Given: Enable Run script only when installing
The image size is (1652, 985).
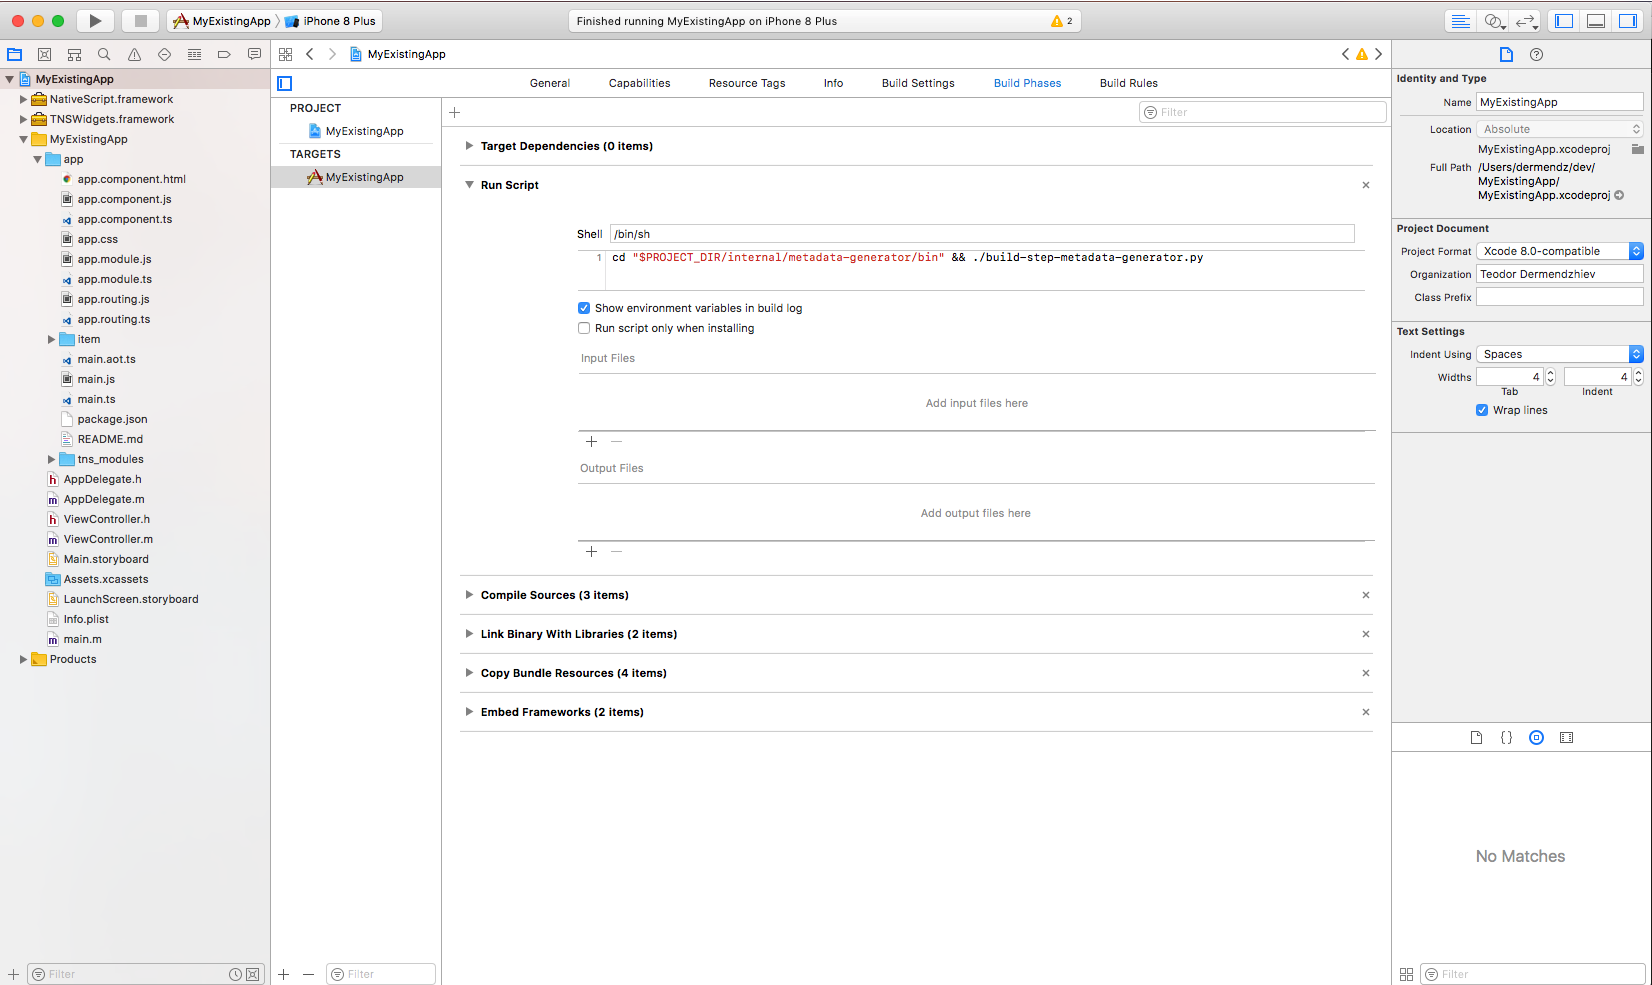Looking at the screenshot, I should point(584,328).
